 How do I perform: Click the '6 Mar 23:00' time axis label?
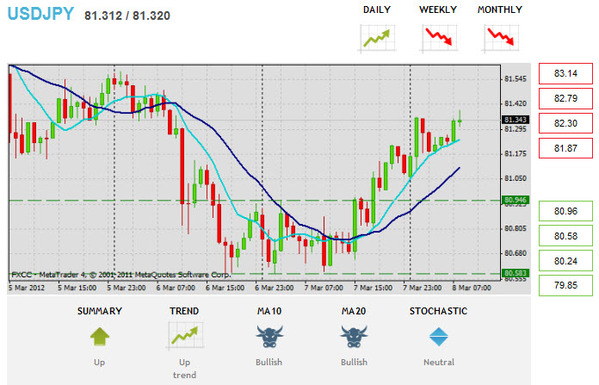(x=274, y=288)
